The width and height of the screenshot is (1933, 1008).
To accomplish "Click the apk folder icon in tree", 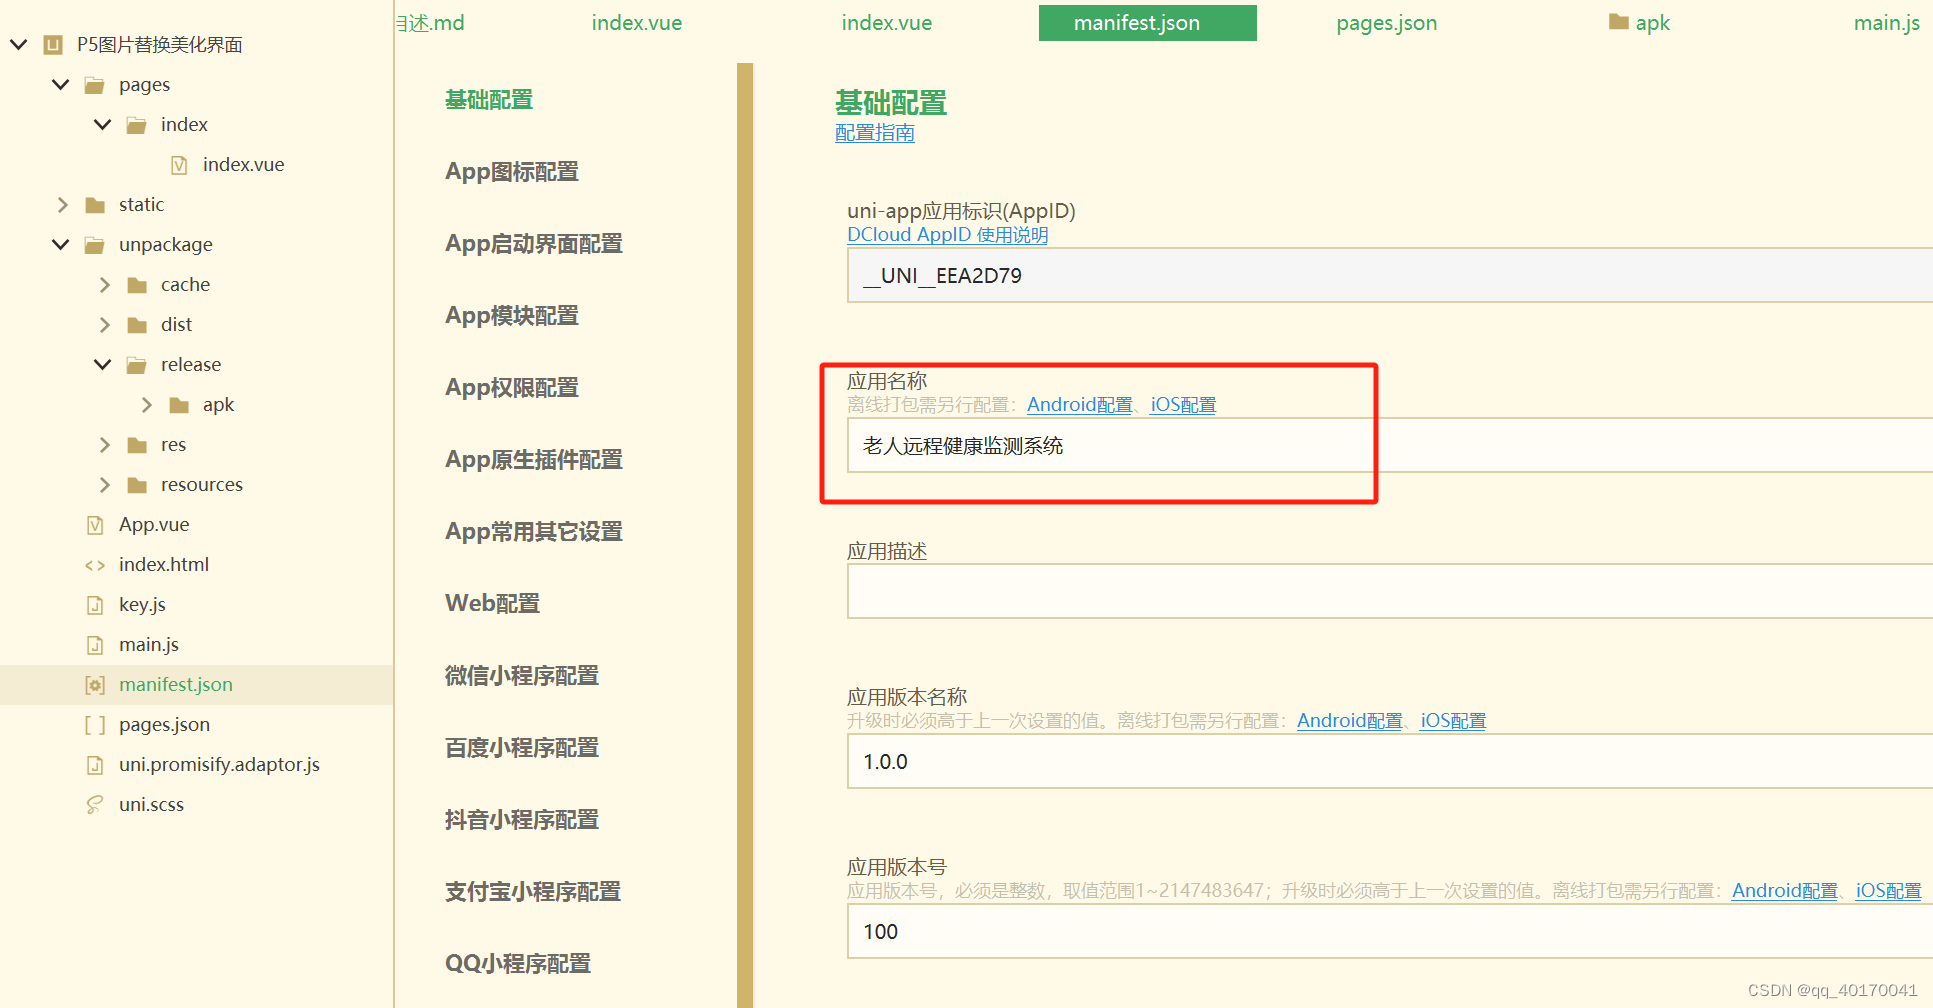I will coord(179,405).
